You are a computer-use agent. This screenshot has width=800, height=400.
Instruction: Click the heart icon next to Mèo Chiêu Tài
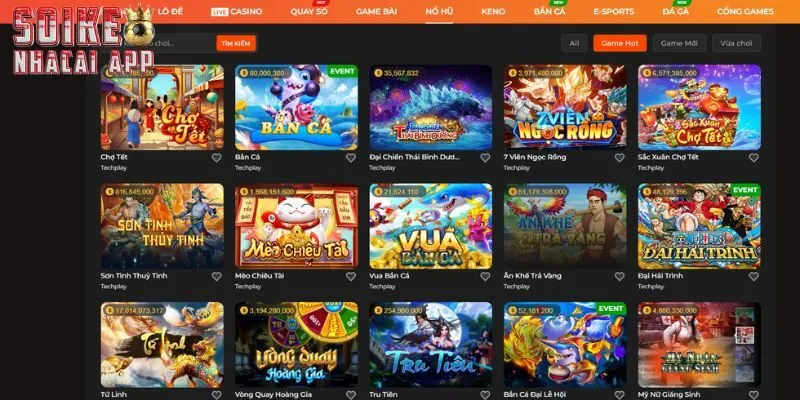pos(351,276)
